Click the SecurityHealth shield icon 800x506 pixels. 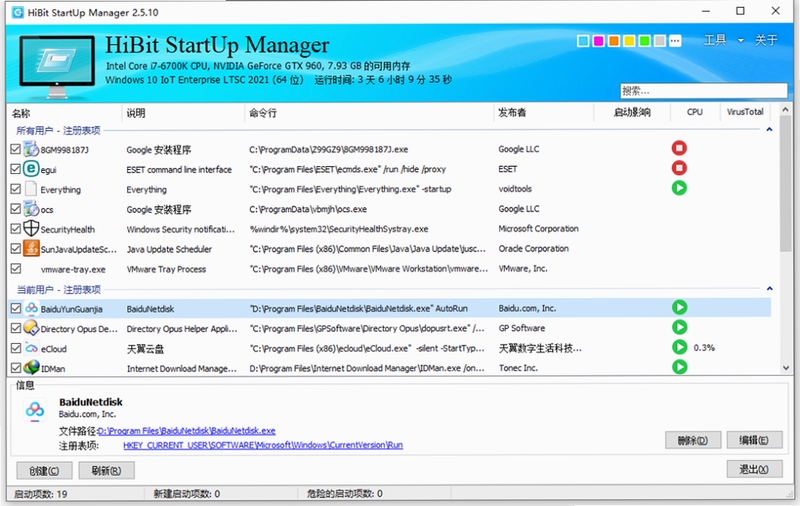tap(31, 229)
